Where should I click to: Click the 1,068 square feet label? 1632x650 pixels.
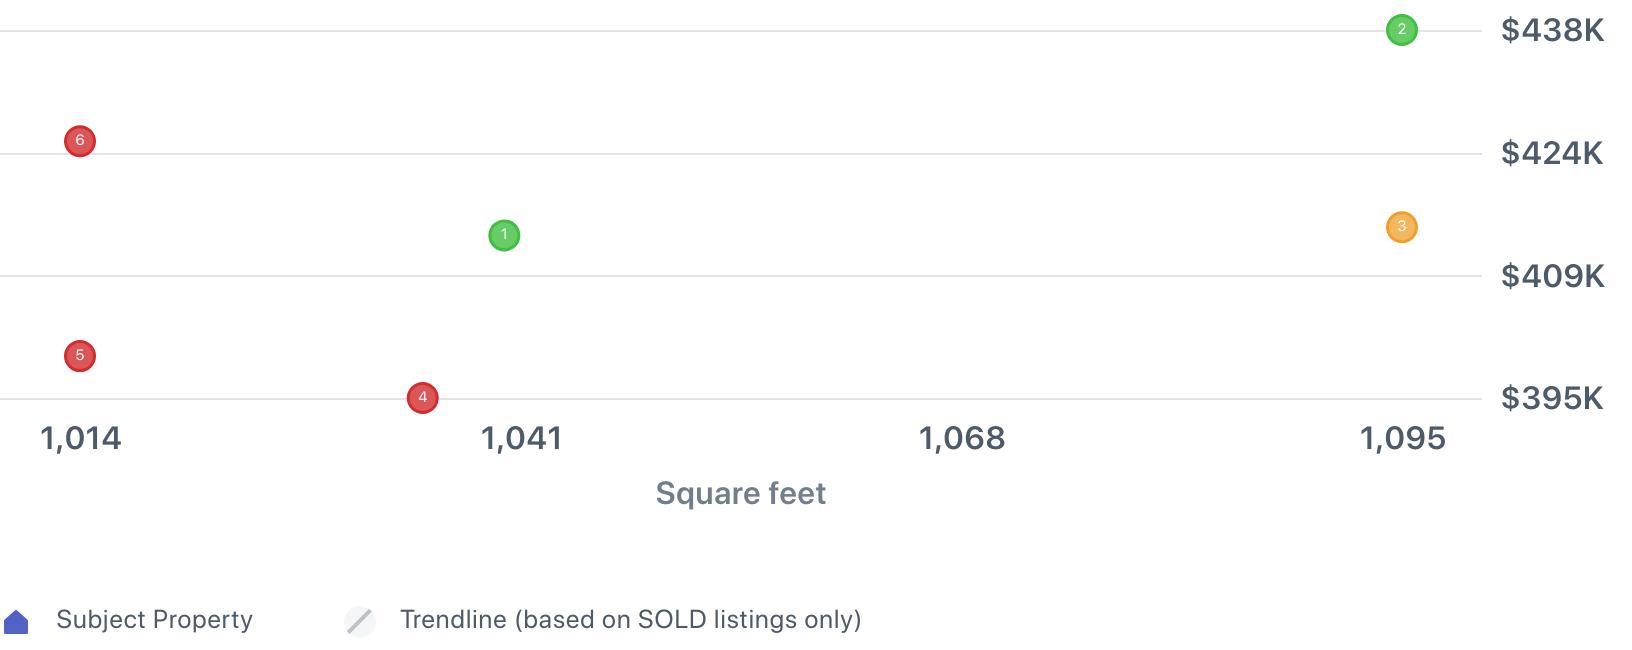coord(961,438)
